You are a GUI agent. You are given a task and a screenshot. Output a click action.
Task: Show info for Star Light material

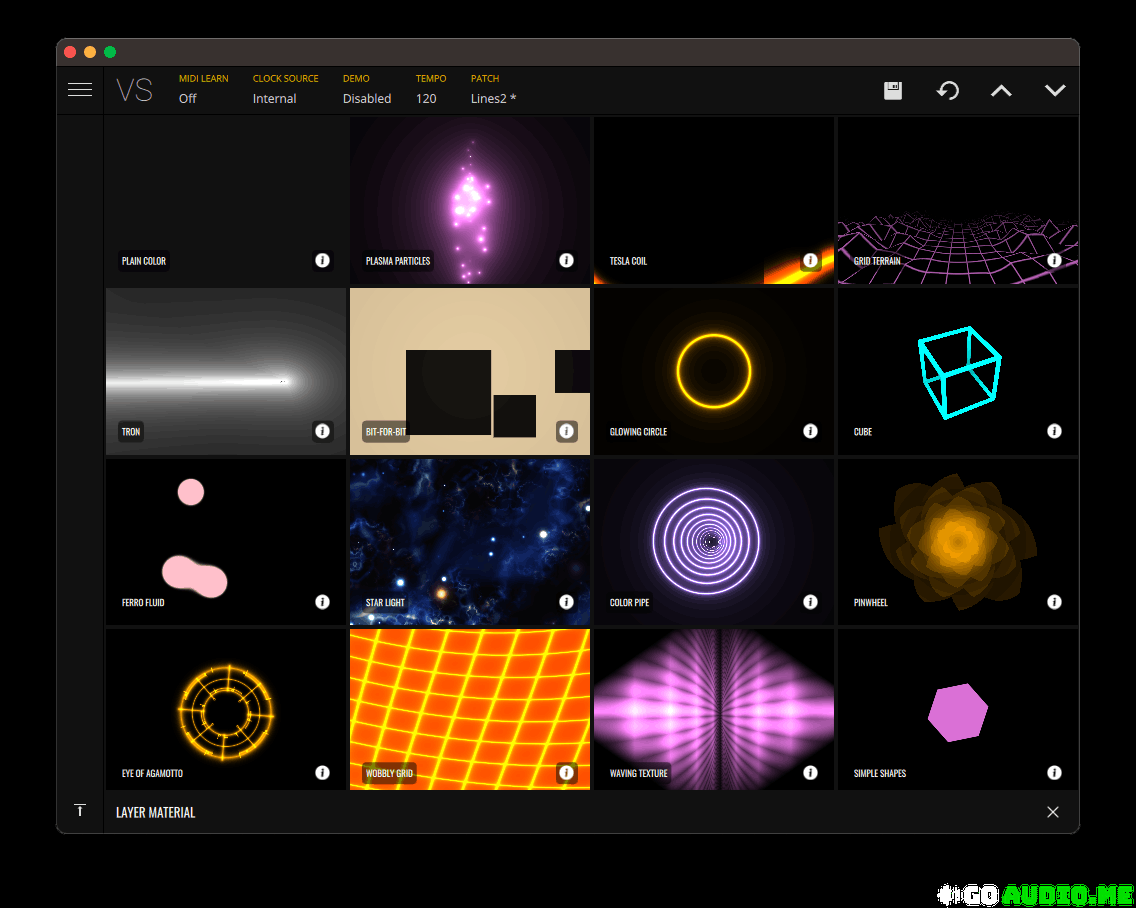(x=567, y=602)
